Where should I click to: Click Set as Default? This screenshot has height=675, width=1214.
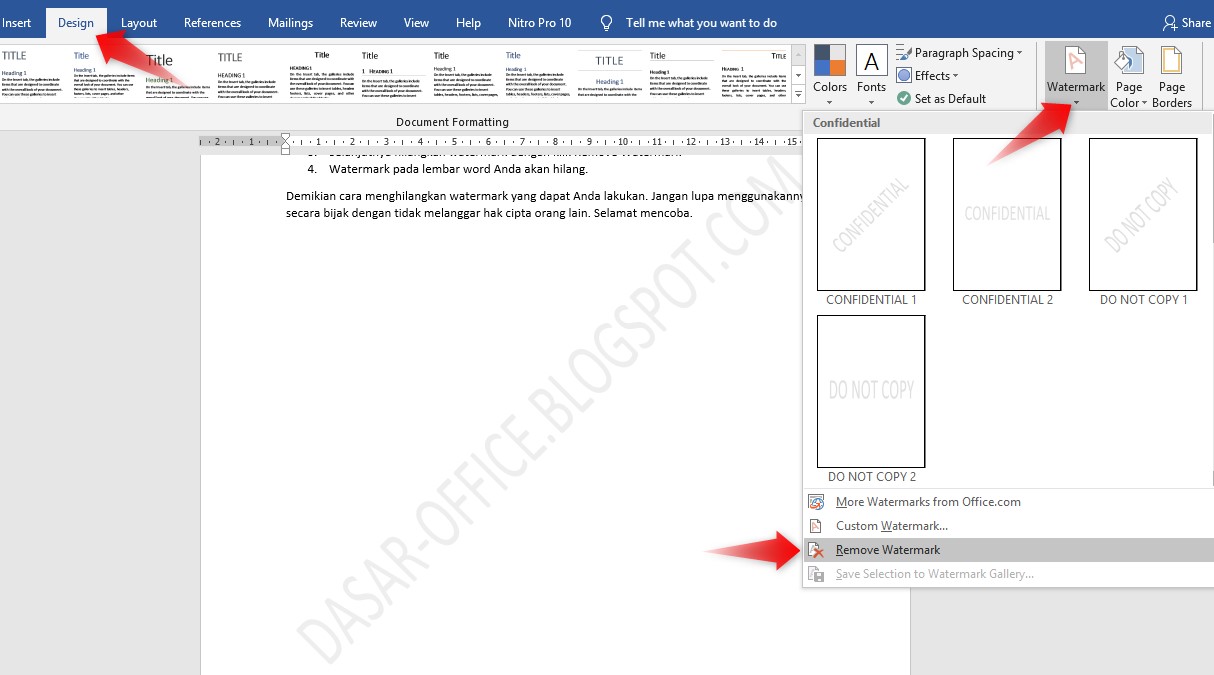941,99
